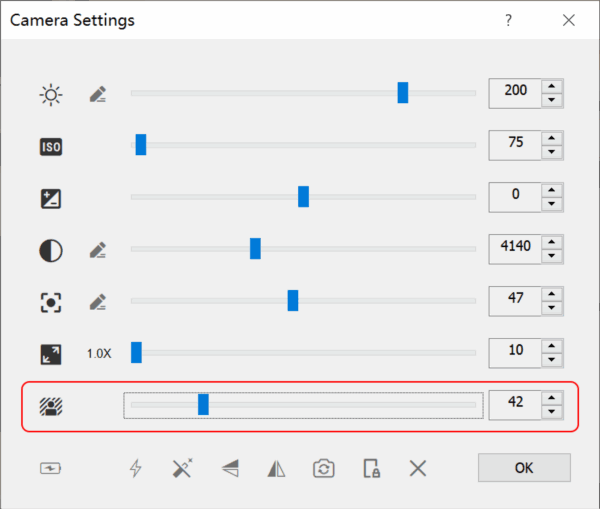Click the focus target icon
Screen dimensions: 600x509
point(50,302)
